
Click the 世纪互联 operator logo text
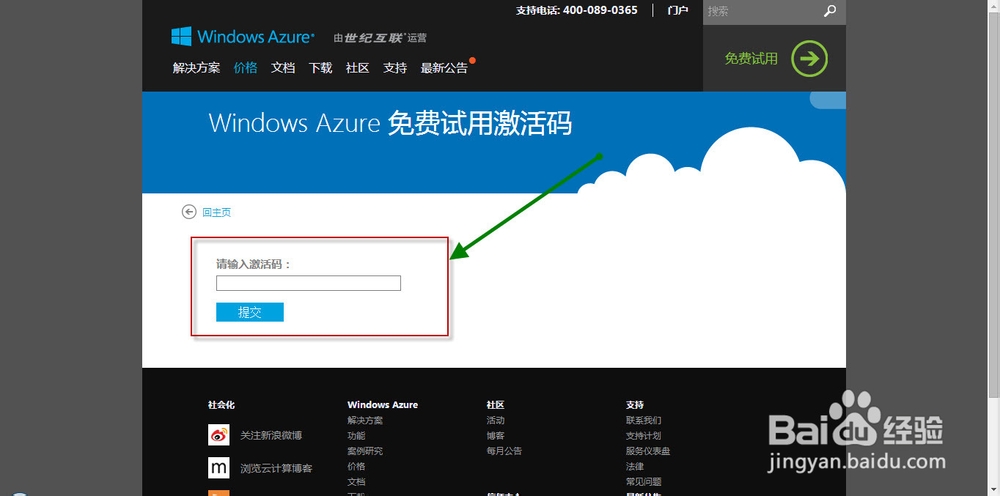[374, 38]
